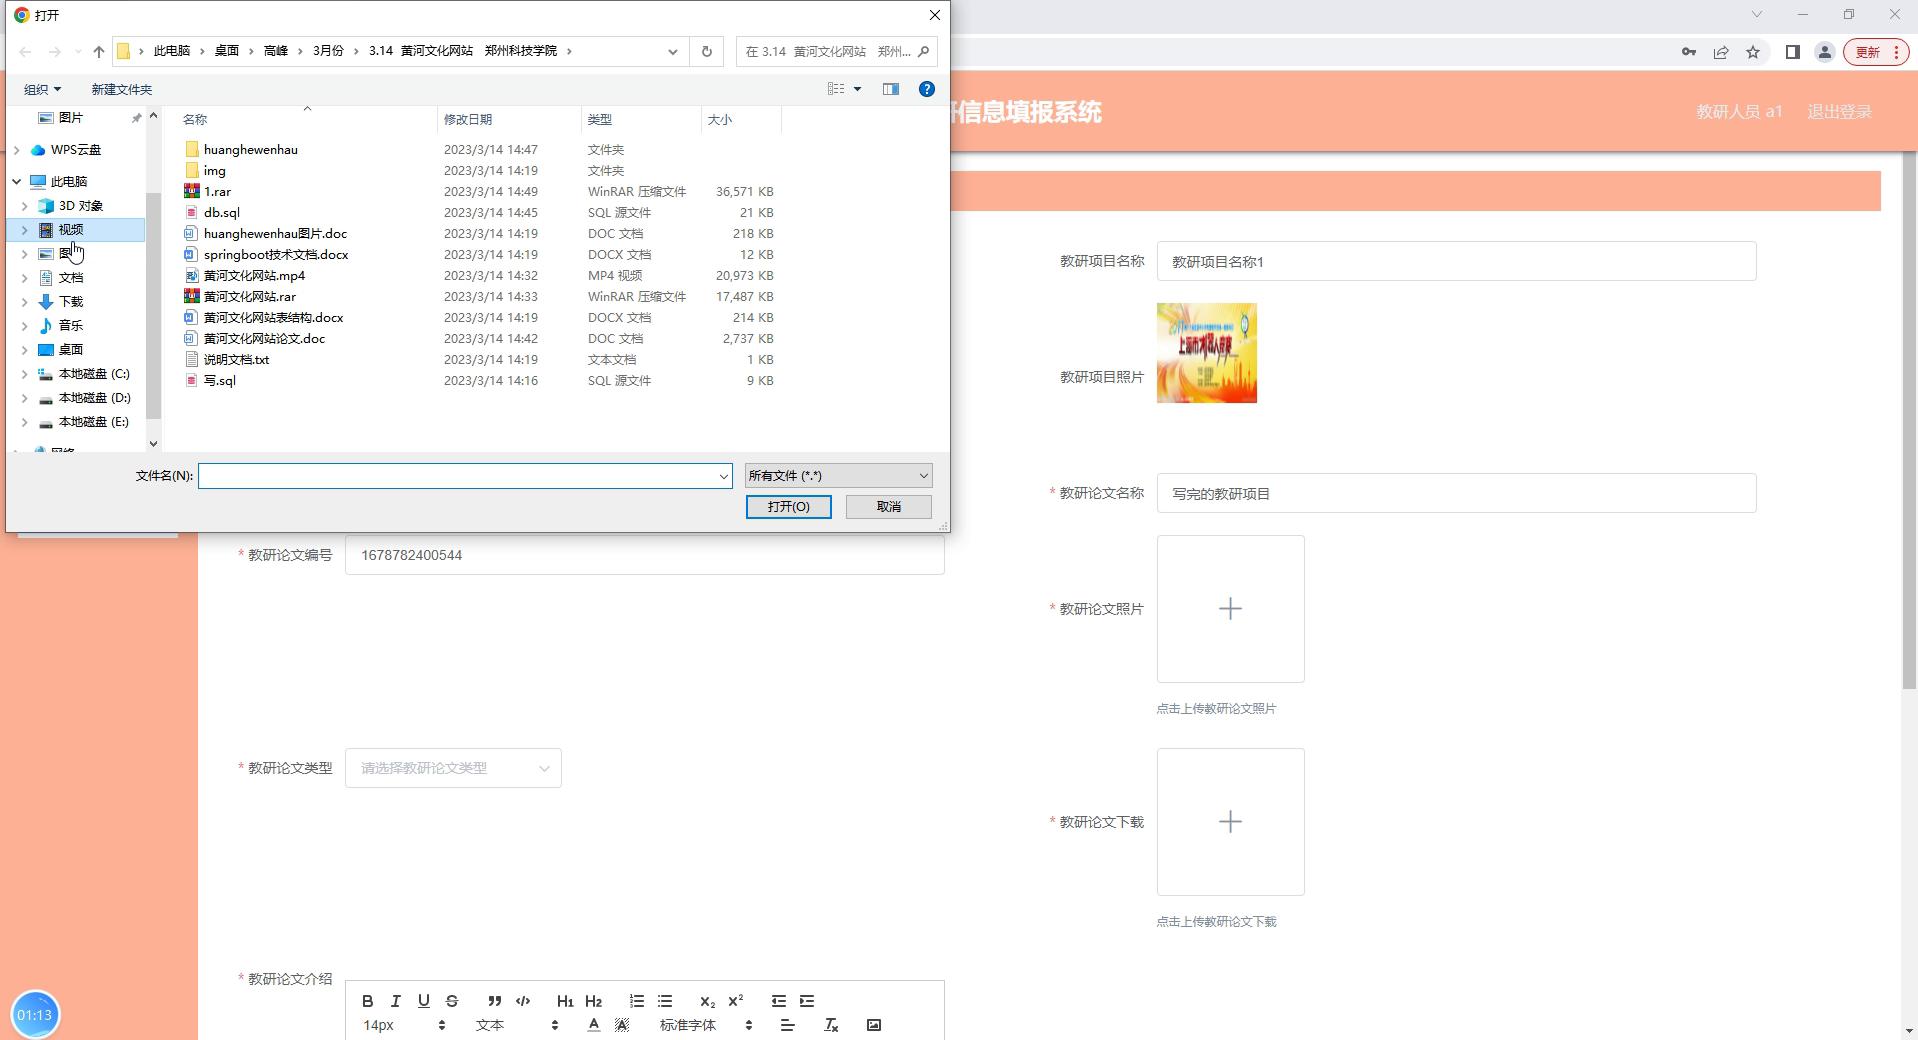Create a new folder with 新建文件夹

click(121, 89)
